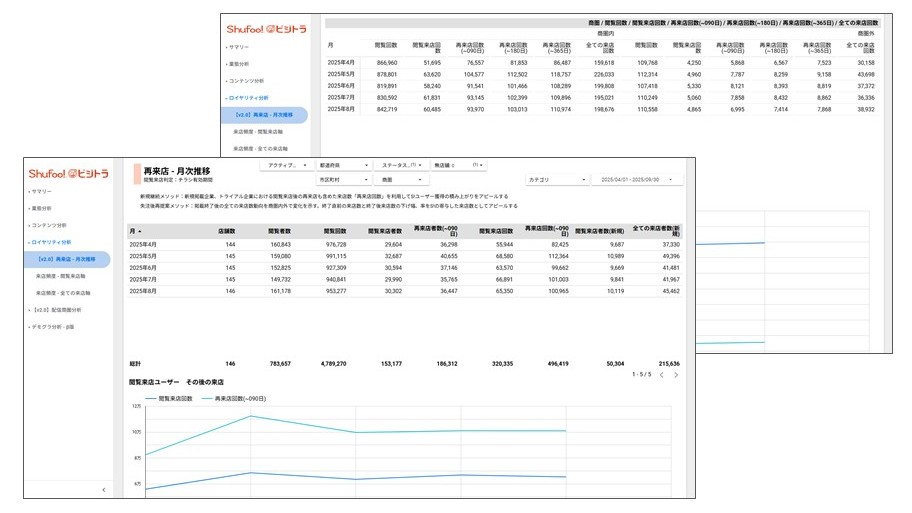Open the アクティブ filter dropdown
912x513 pixels.
point(283,165)
